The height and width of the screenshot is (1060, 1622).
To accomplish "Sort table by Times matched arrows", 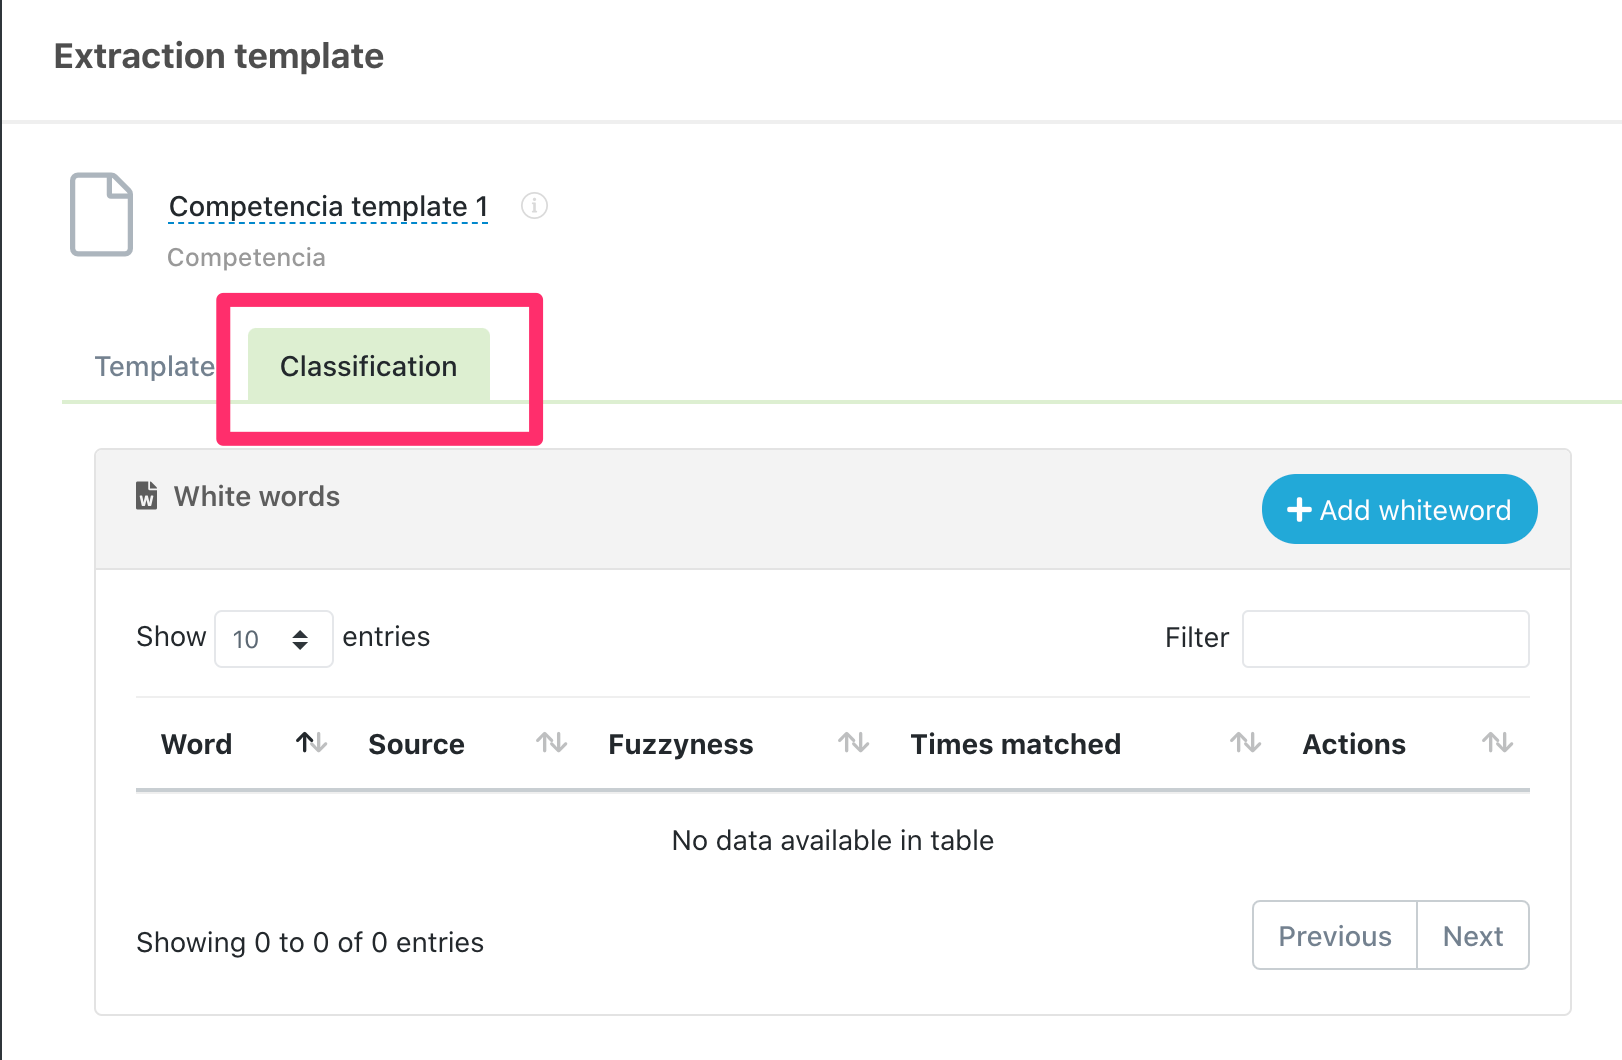I will coord(1245,743).
